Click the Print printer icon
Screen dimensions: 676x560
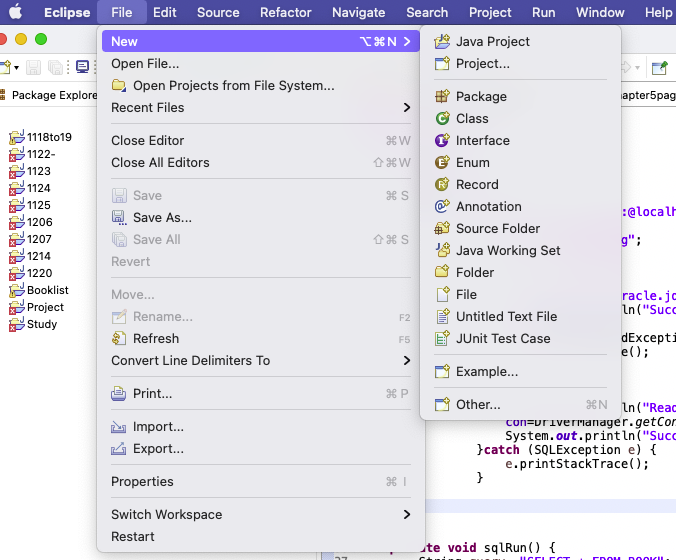pyautogui.click(x=119, y=393)
